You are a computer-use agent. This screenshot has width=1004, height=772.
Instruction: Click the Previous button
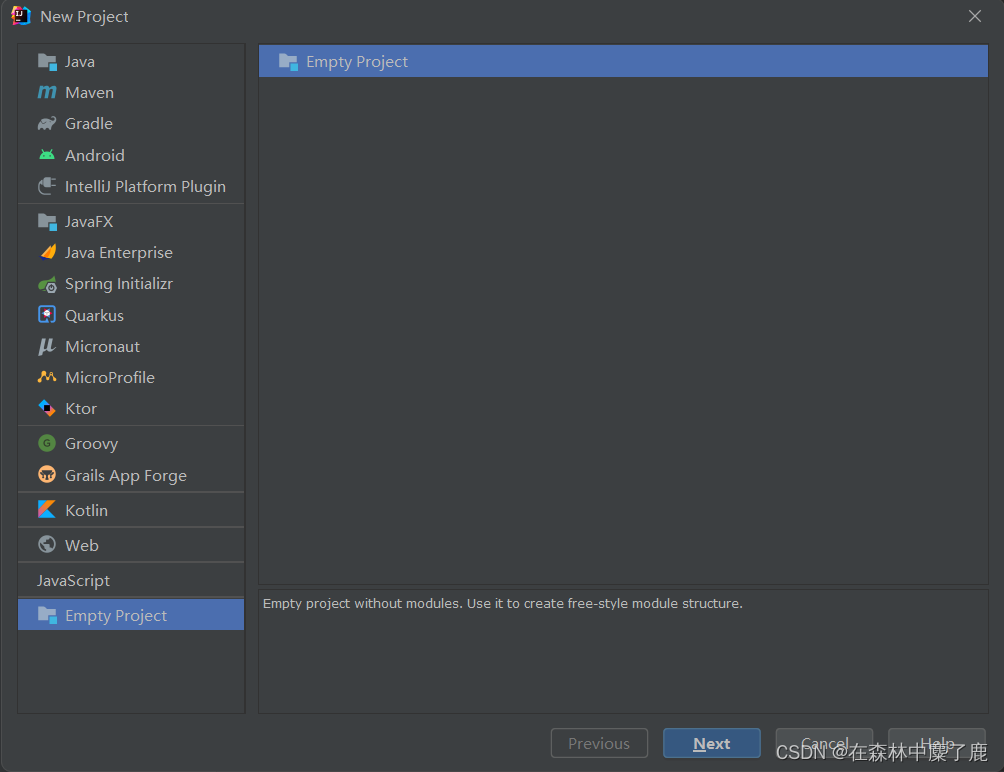pos(599,743)
